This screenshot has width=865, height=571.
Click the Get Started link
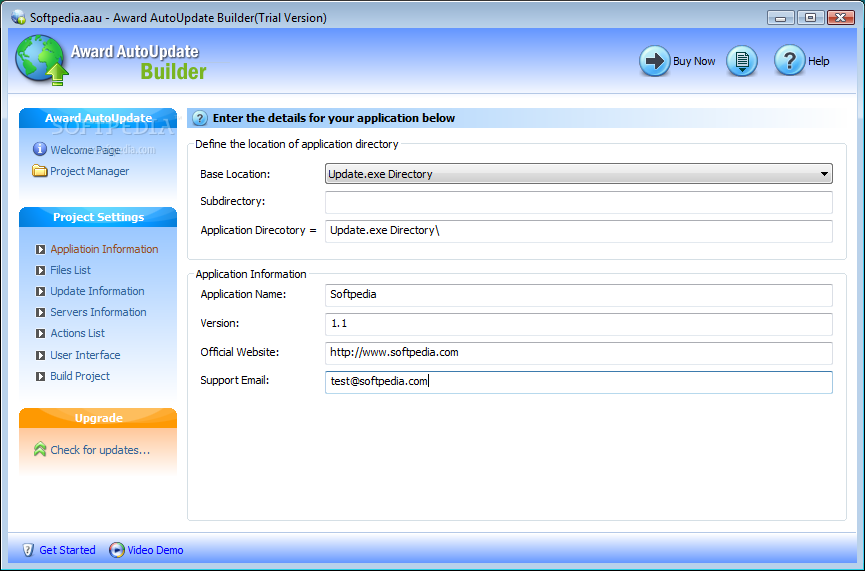[x=67, y=550]
